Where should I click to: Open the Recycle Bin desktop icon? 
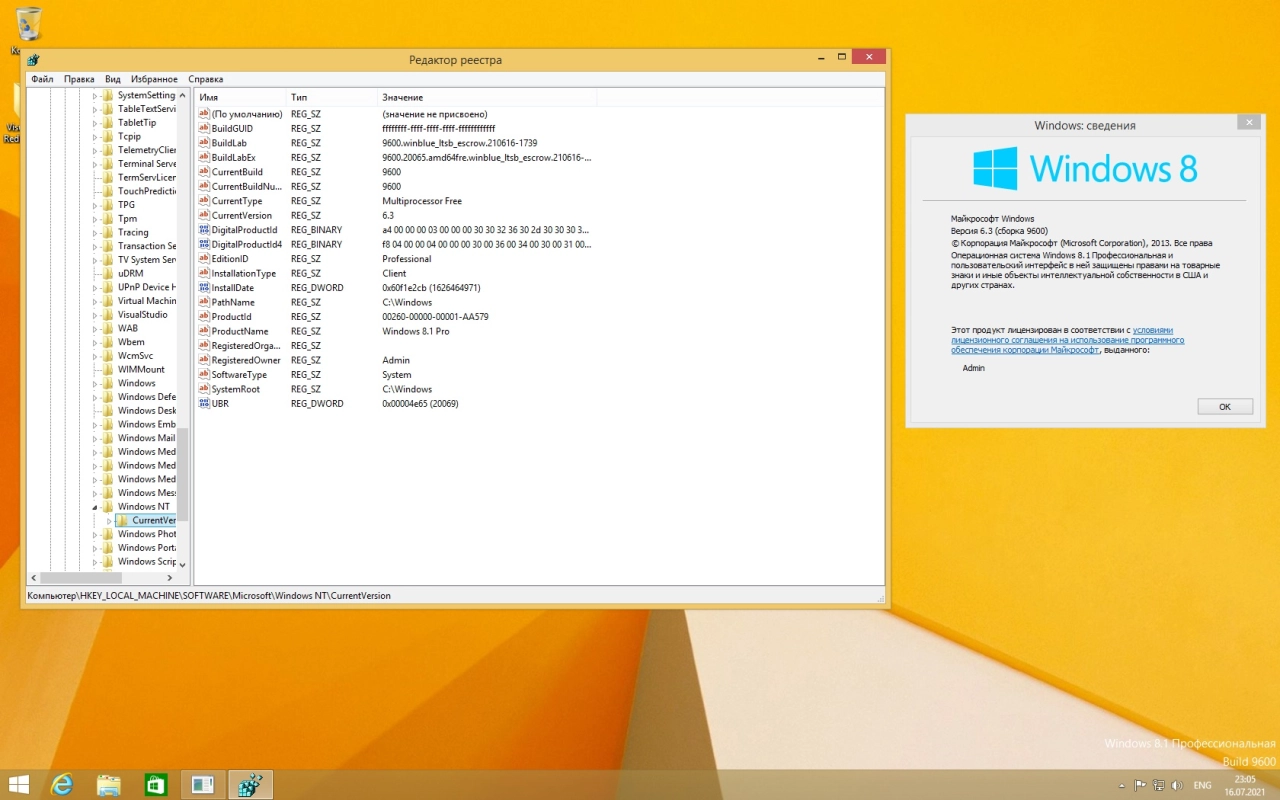[x=29, y=24]
